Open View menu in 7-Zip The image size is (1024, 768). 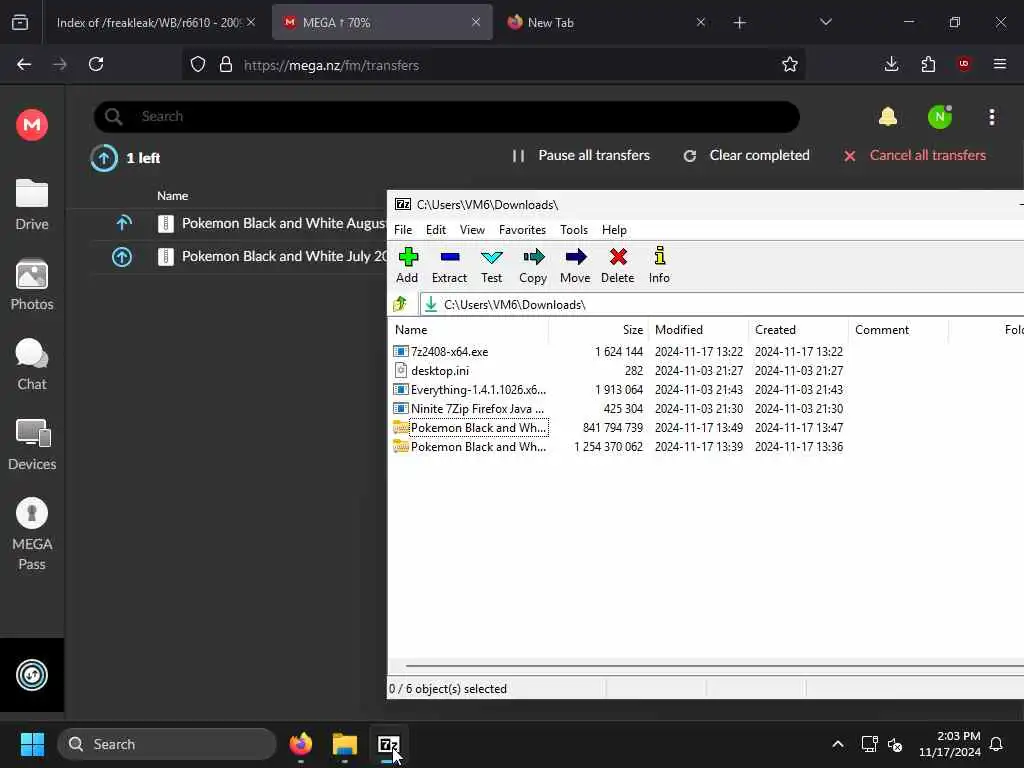click(x=472, y=230)
